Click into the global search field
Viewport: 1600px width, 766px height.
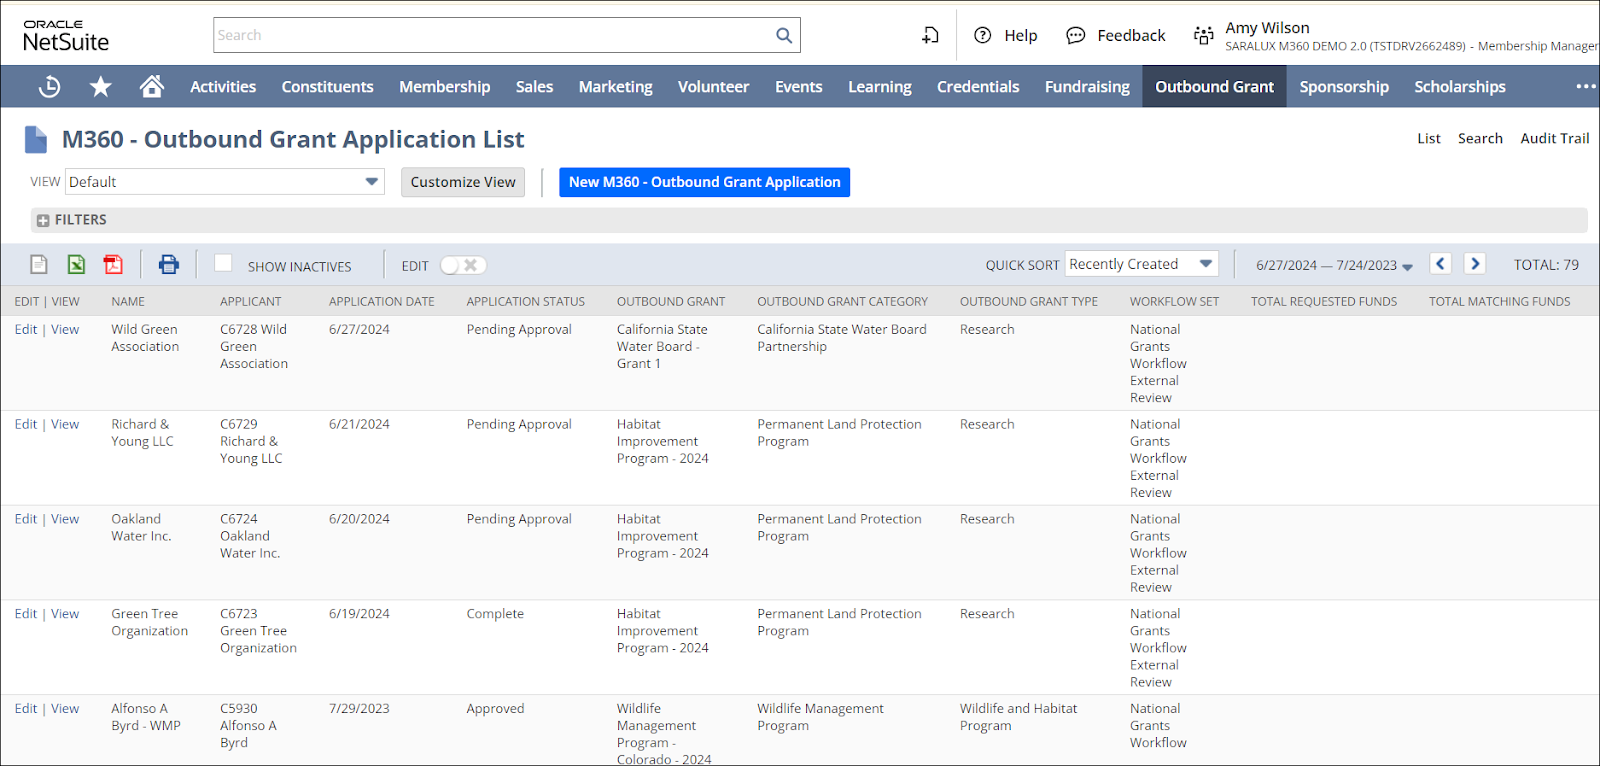490,36
